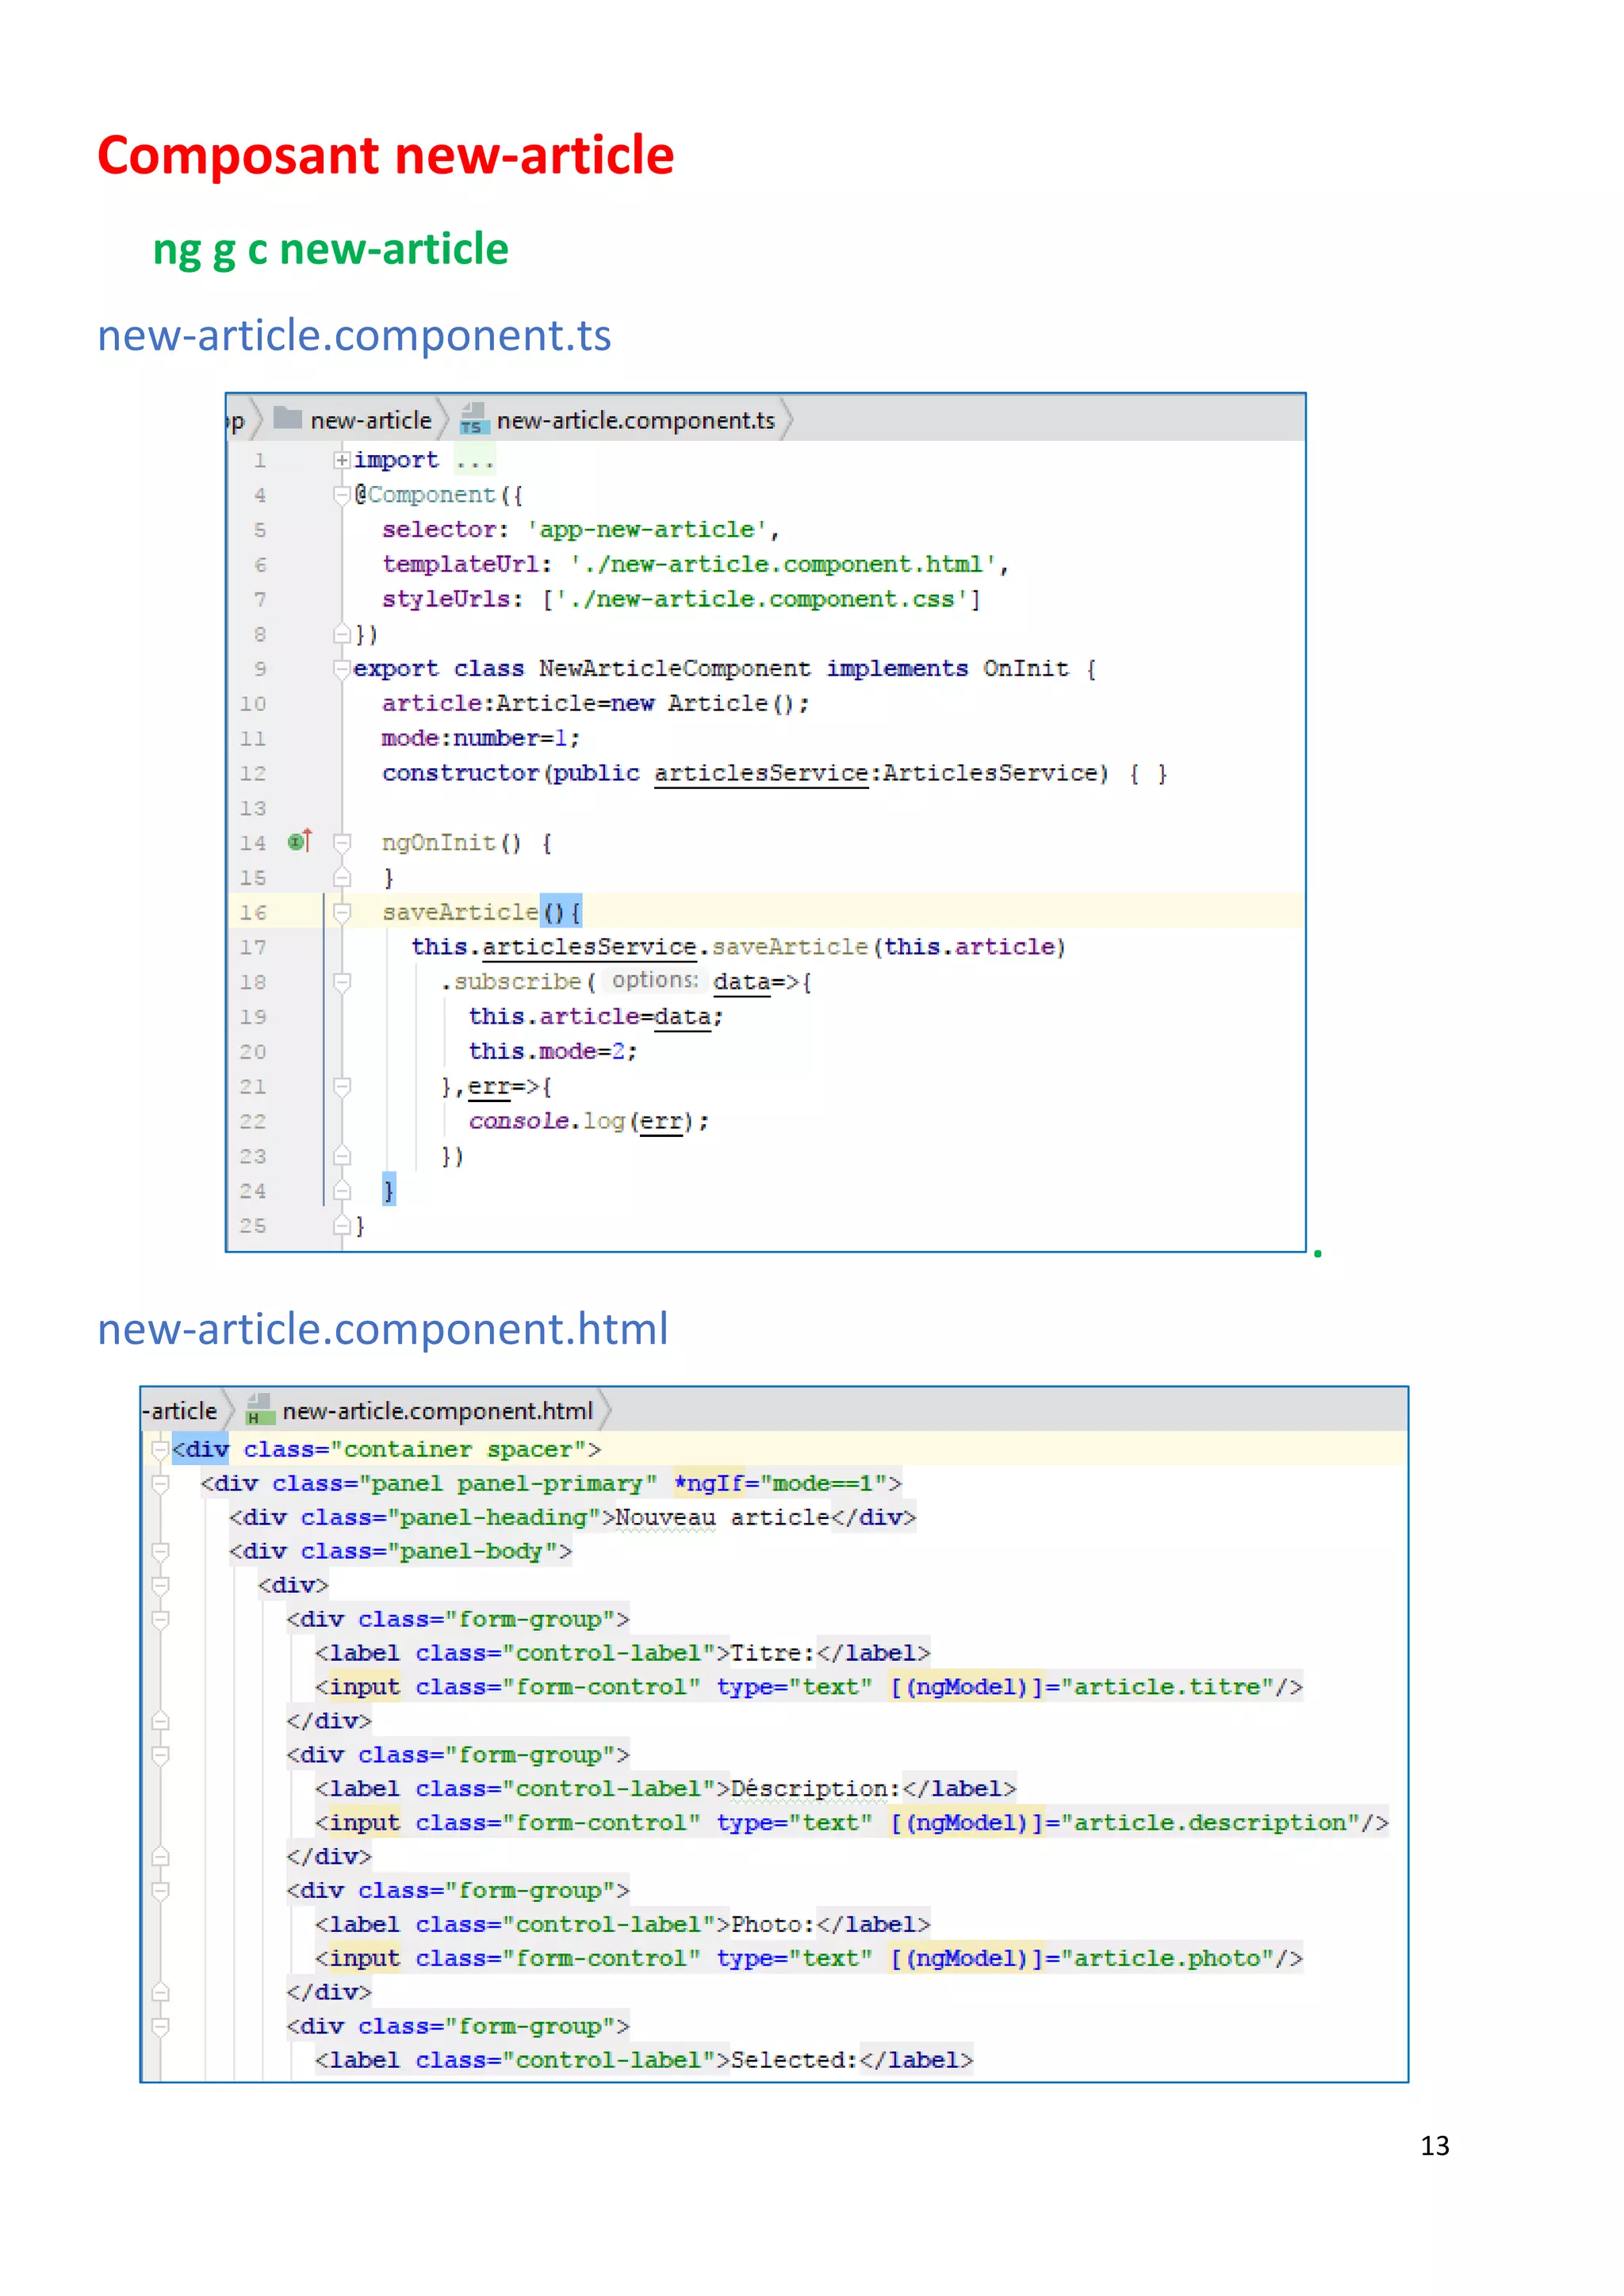Click on article:Article=new Article() line
1624x2296 pixels.
coord(595,703)
